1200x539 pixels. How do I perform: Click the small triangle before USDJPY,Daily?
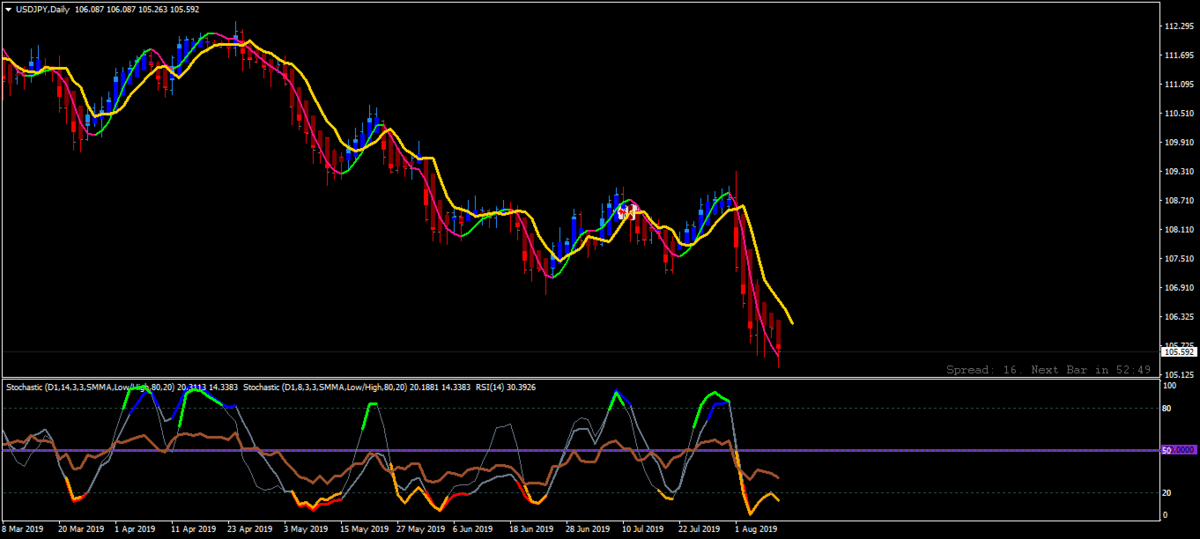pos(8,8)
